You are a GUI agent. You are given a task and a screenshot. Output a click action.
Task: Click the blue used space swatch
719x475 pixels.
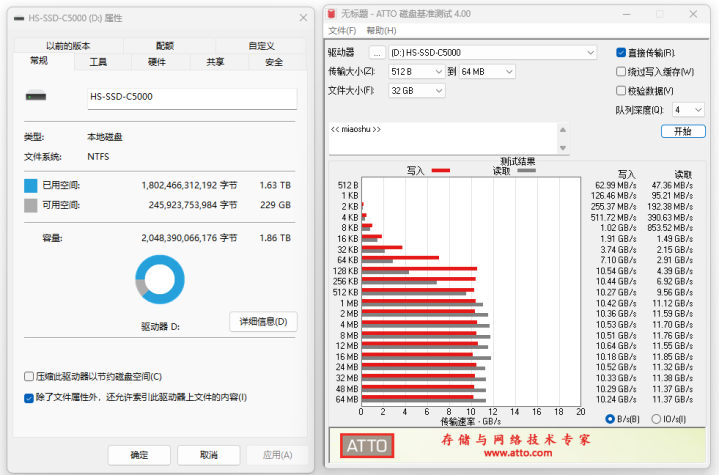pos(31,186)
